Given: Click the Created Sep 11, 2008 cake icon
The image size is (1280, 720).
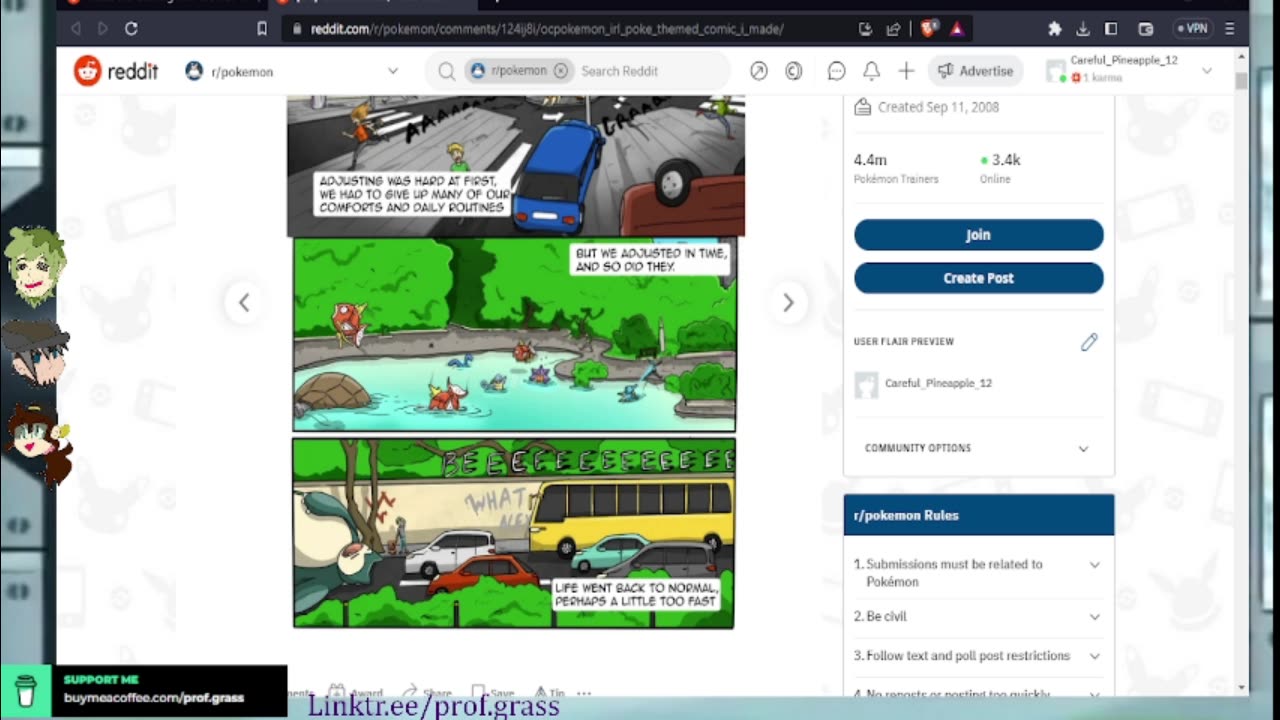Looking at the screenshot, I should coord(863,107).
